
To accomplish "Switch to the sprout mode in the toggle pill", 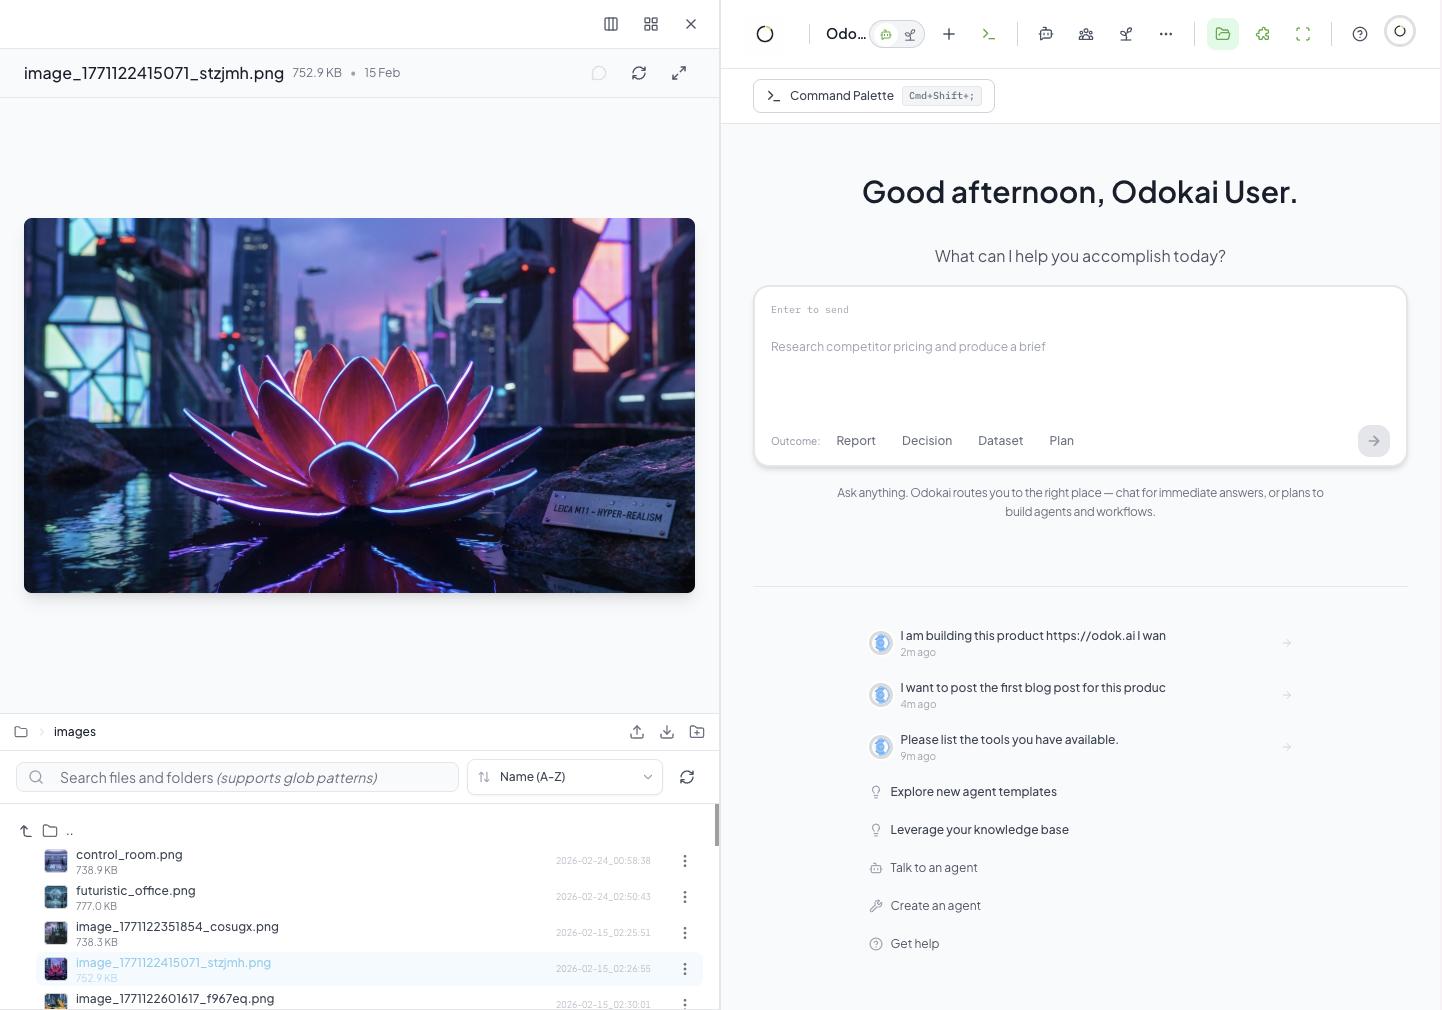I will 910,35.
